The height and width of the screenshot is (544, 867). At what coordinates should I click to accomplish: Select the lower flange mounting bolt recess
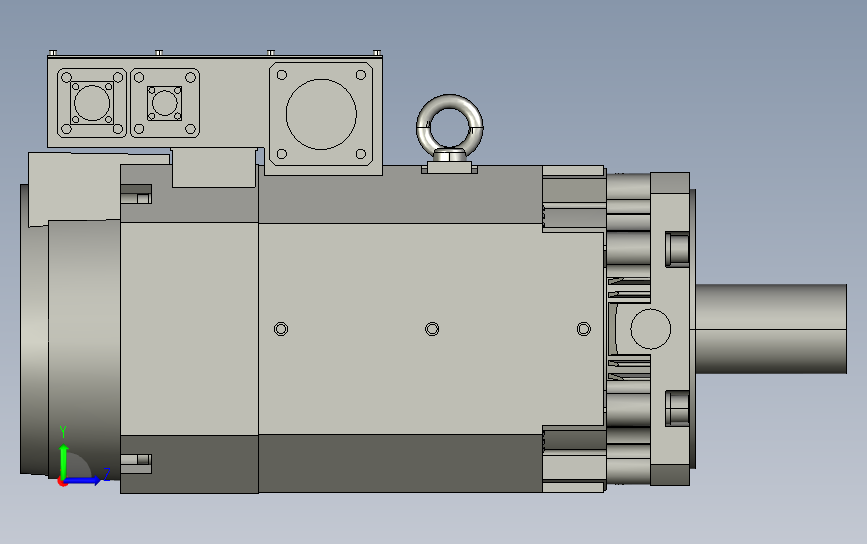pos(677,408)
